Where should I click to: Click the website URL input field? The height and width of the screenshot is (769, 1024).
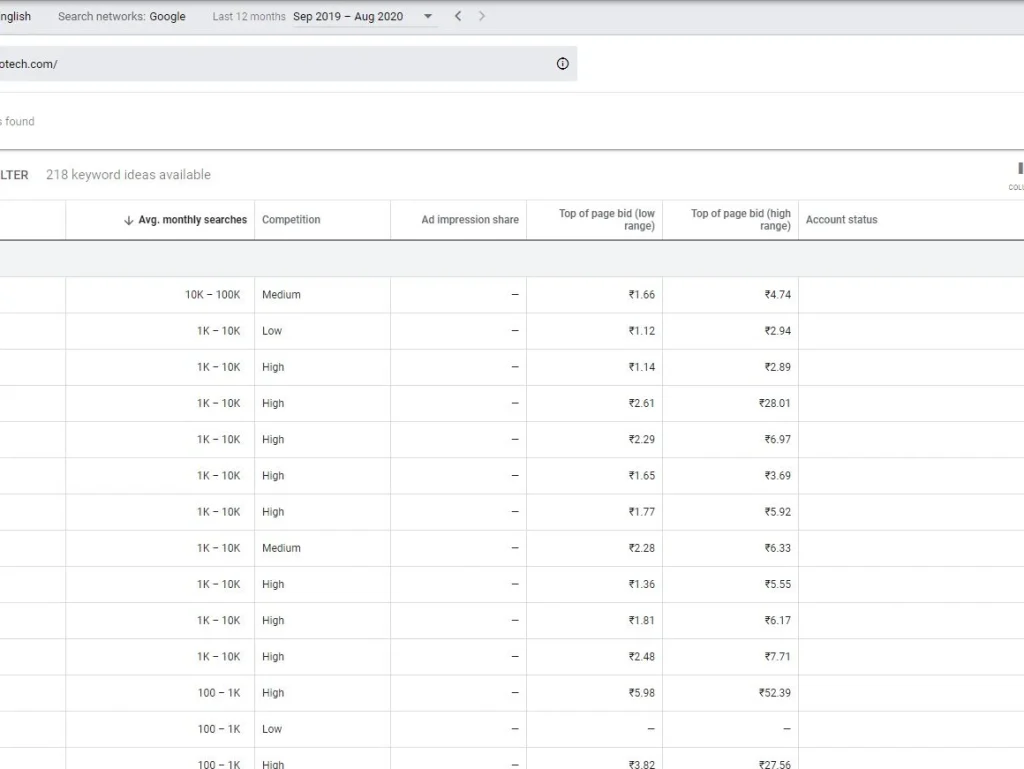[x=270, y=64]
